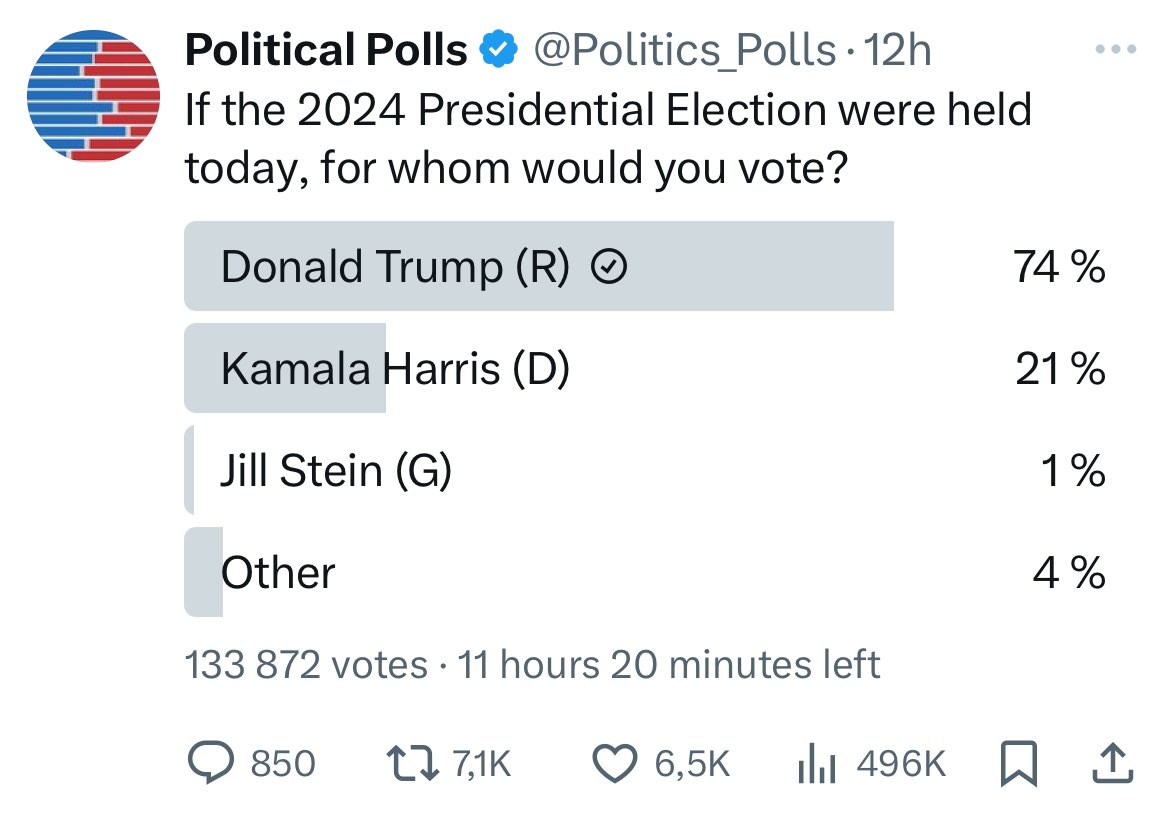This screenshot has width=1170, height=822.
Task: Open the @Politics_Polls handle link
Action: point(684,51)
